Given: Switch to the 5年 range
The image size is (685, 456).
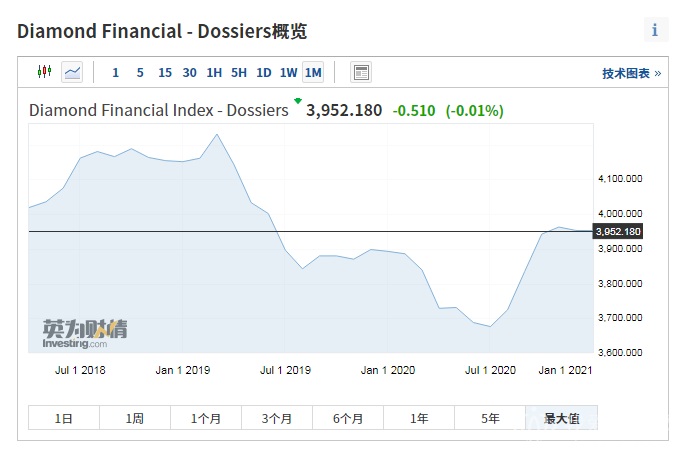Looking at the screenshot, I should point(490,418).
